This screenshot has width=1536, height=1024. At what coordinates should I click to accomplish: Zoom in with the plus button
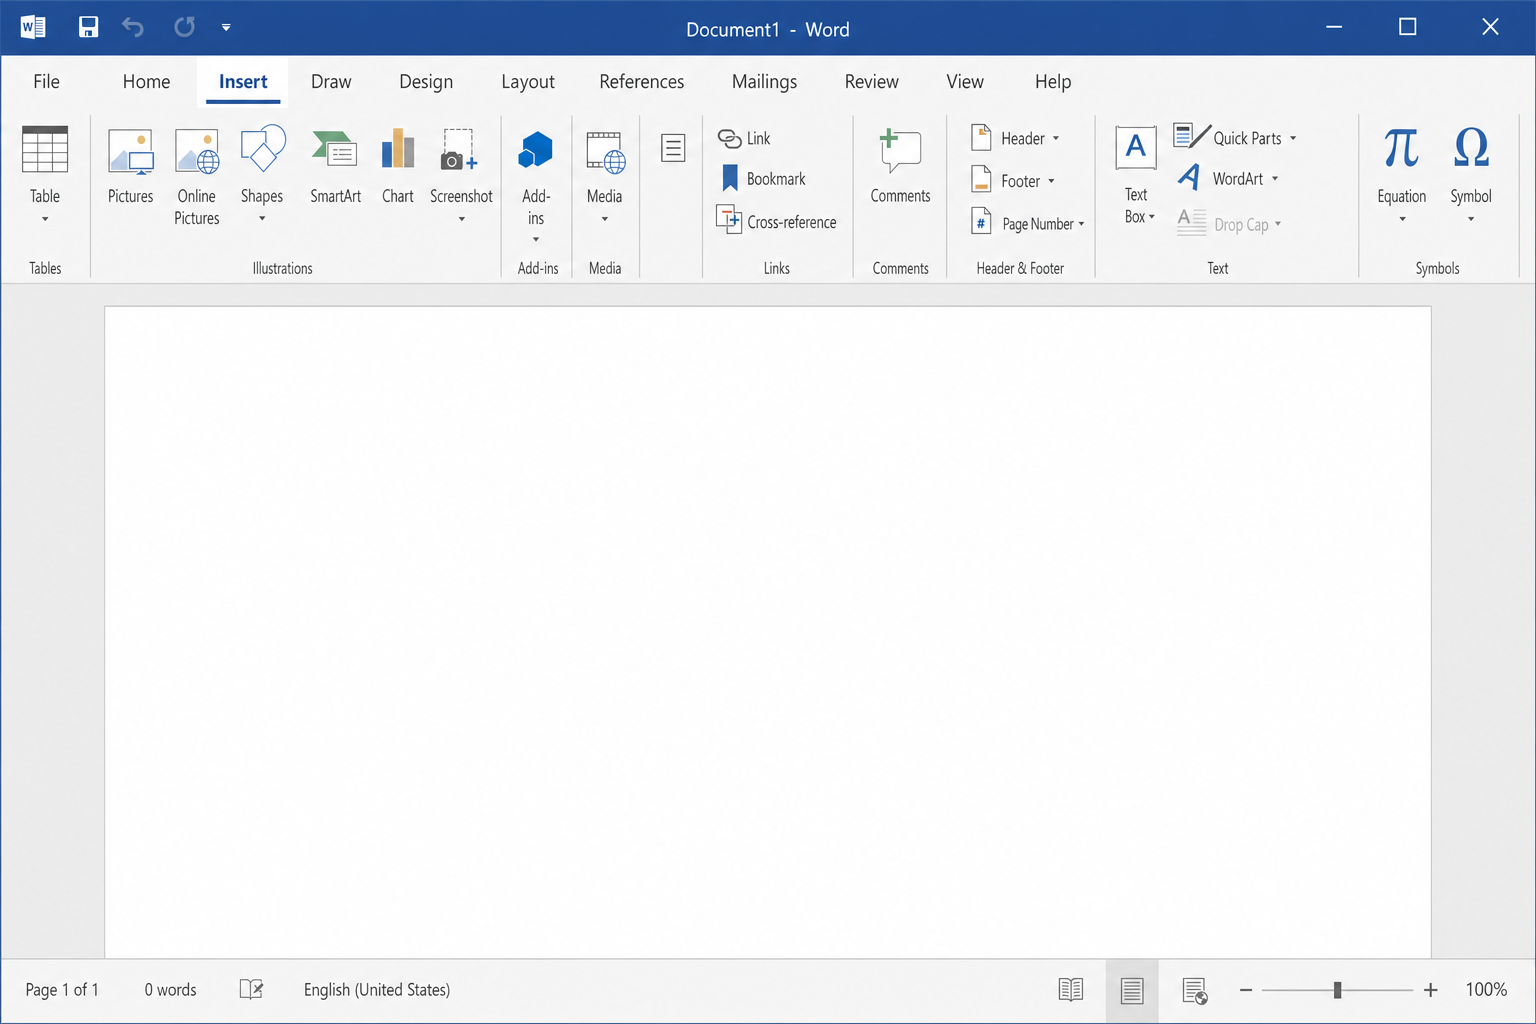[x=1431, y=990]
